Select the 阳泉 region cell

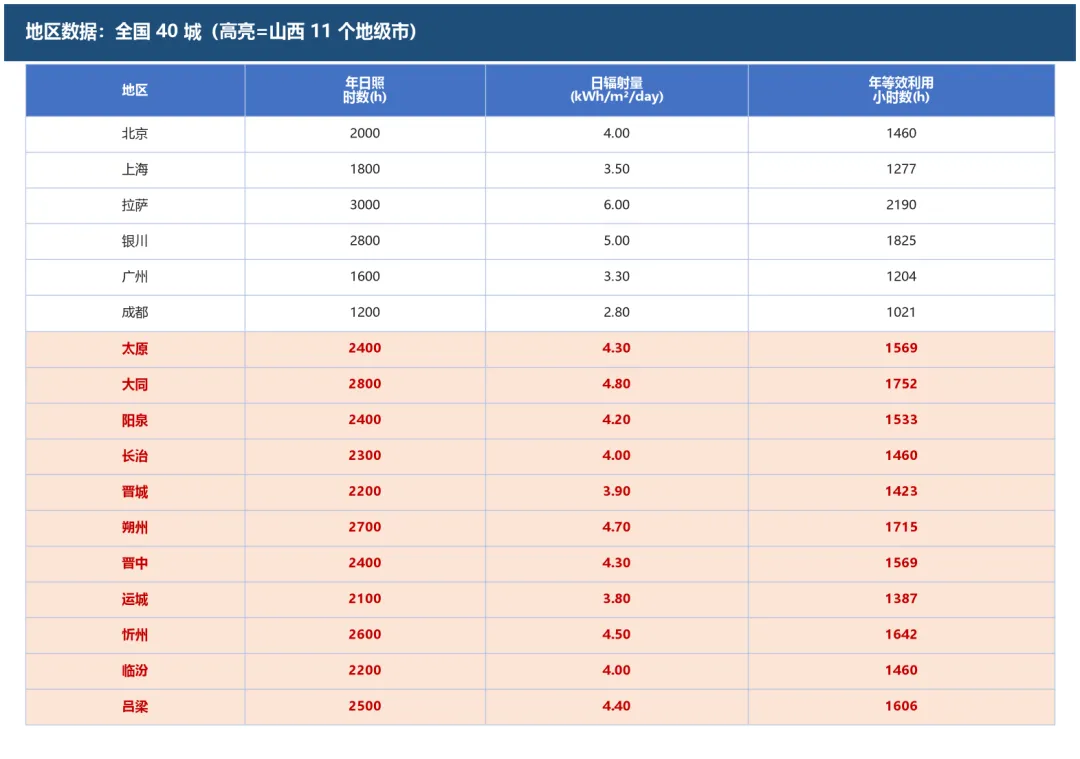pos(135,420)
